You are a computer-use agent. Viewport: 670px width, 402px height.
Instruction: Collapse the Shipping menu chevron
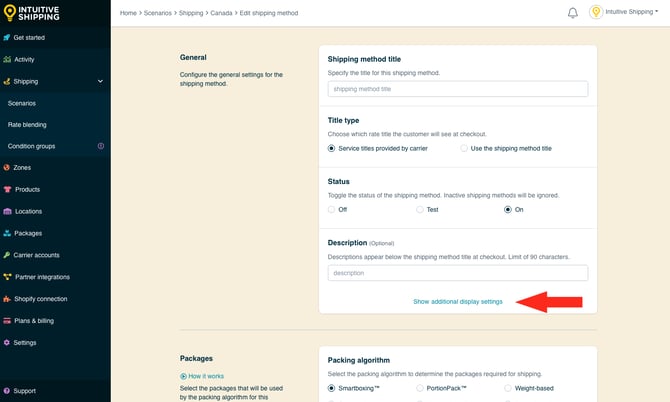coord(100,81)
